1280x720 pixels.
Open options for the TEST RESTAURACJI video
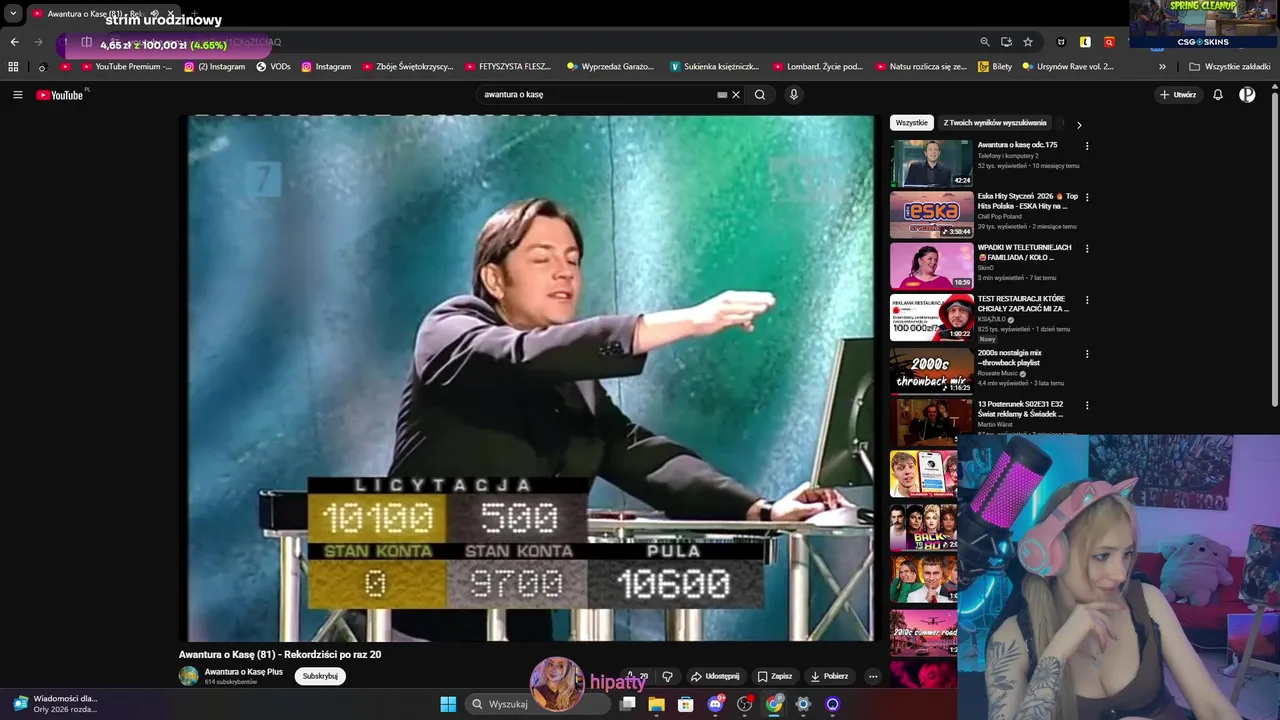click(1087, 300)
